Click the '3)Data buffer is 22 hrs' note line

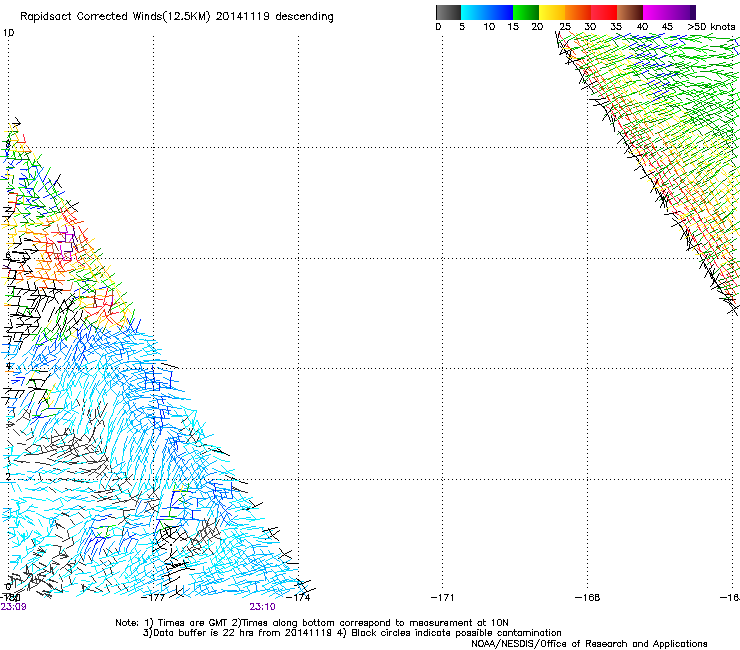(352, 633)
